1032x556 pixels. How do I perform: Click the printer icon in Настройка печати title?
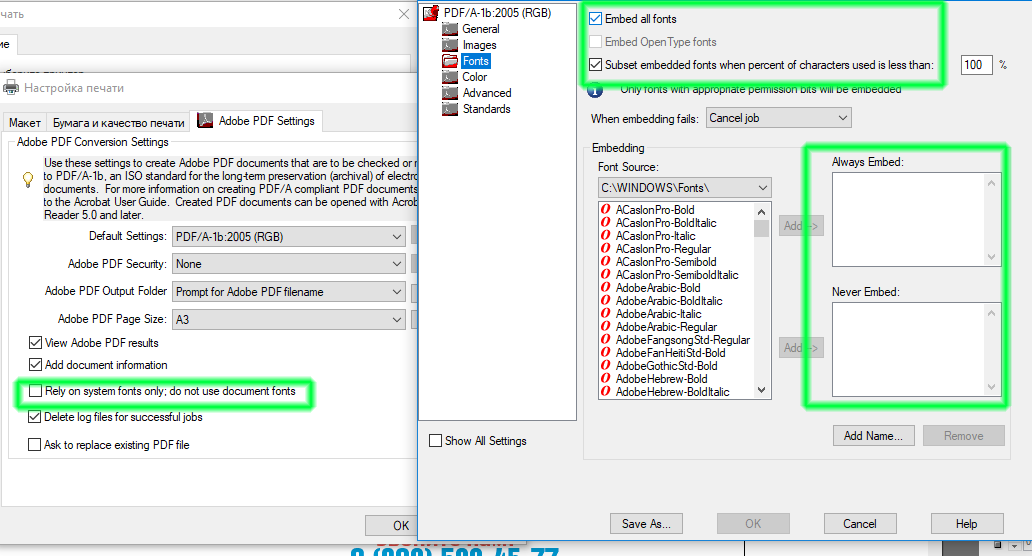pos(11,88)
